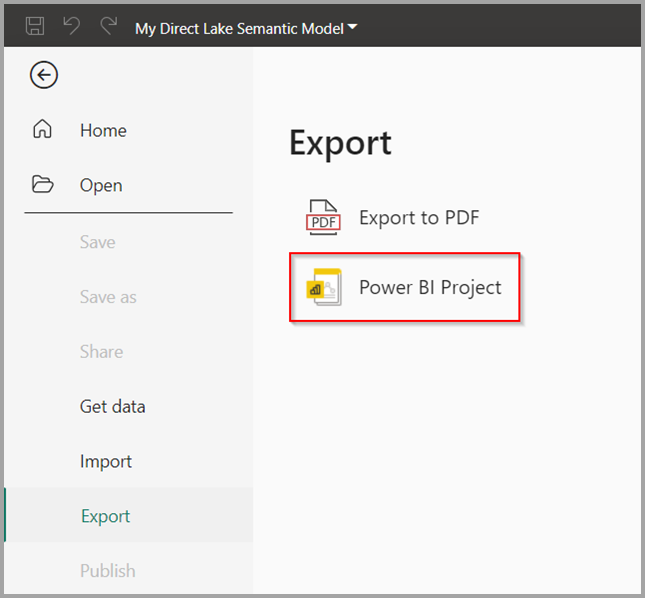Click the Publish menu entry
Viewport: 645px width, 598px height.
108,571
